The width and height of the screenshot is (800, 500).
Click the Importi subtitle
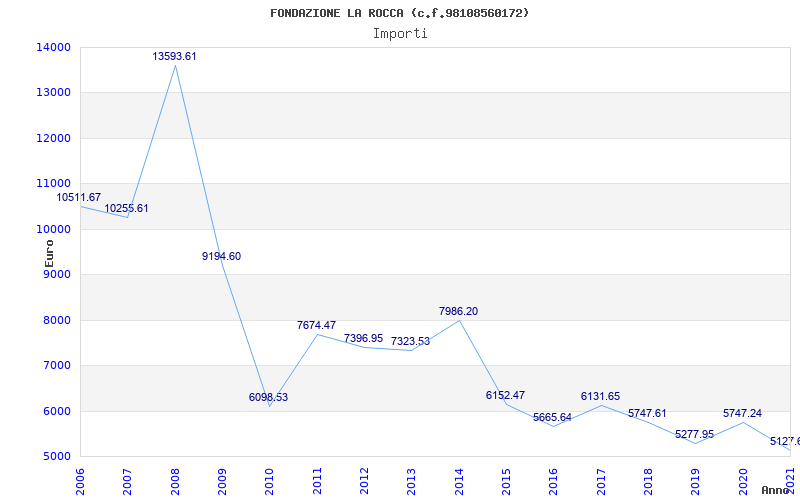click(400, 34)
